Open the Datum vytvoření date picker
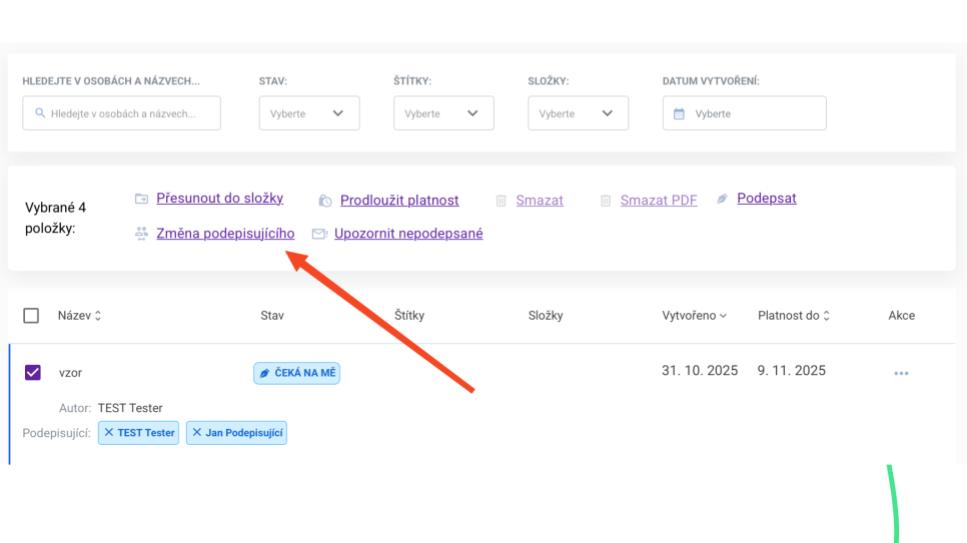 click(x=744, y=113)
